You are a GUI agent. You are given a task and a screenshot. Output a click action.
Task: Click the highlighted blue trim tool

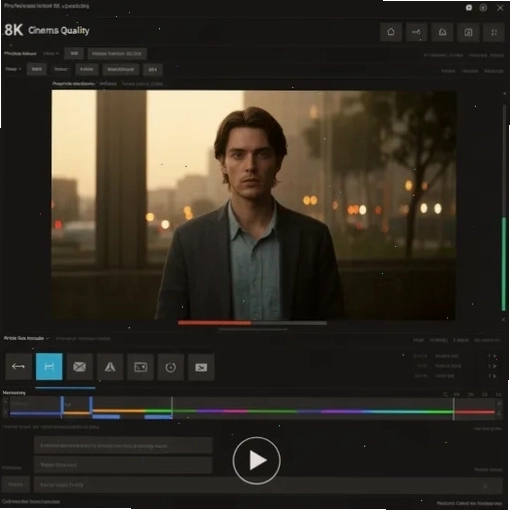49,367
